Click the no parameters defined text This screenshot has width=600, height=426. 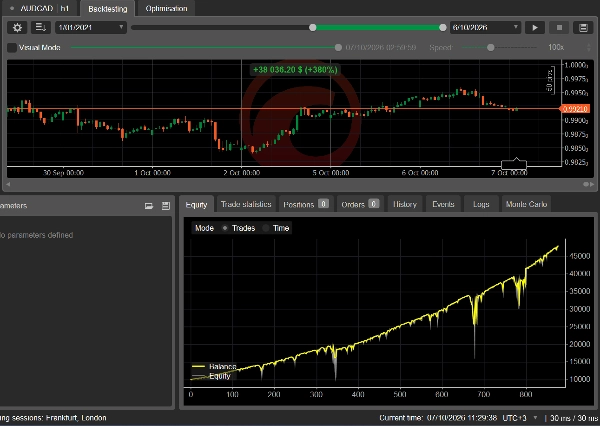click(36, 235)
